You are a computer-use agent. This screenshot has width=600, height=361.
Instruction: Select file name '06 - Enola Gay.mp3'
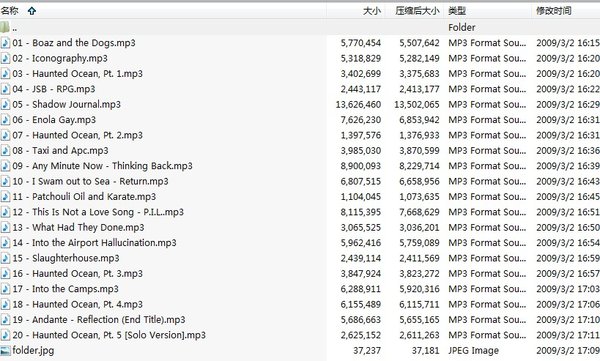point(54,120)
